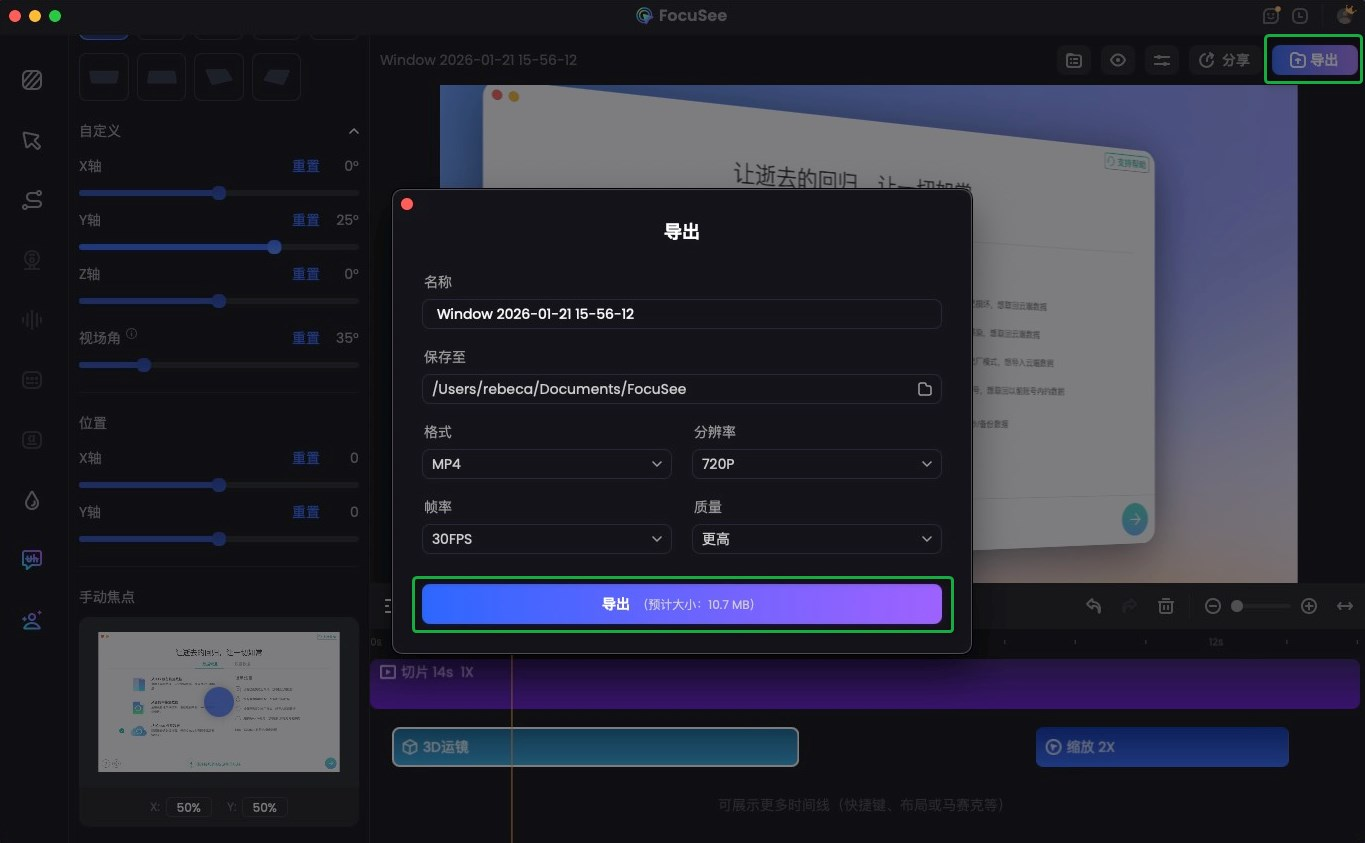Viewport: 1365px width, 843px height.
Task: Click the Y轴 rotation slider handle
Action: click(x=274, y=247)
